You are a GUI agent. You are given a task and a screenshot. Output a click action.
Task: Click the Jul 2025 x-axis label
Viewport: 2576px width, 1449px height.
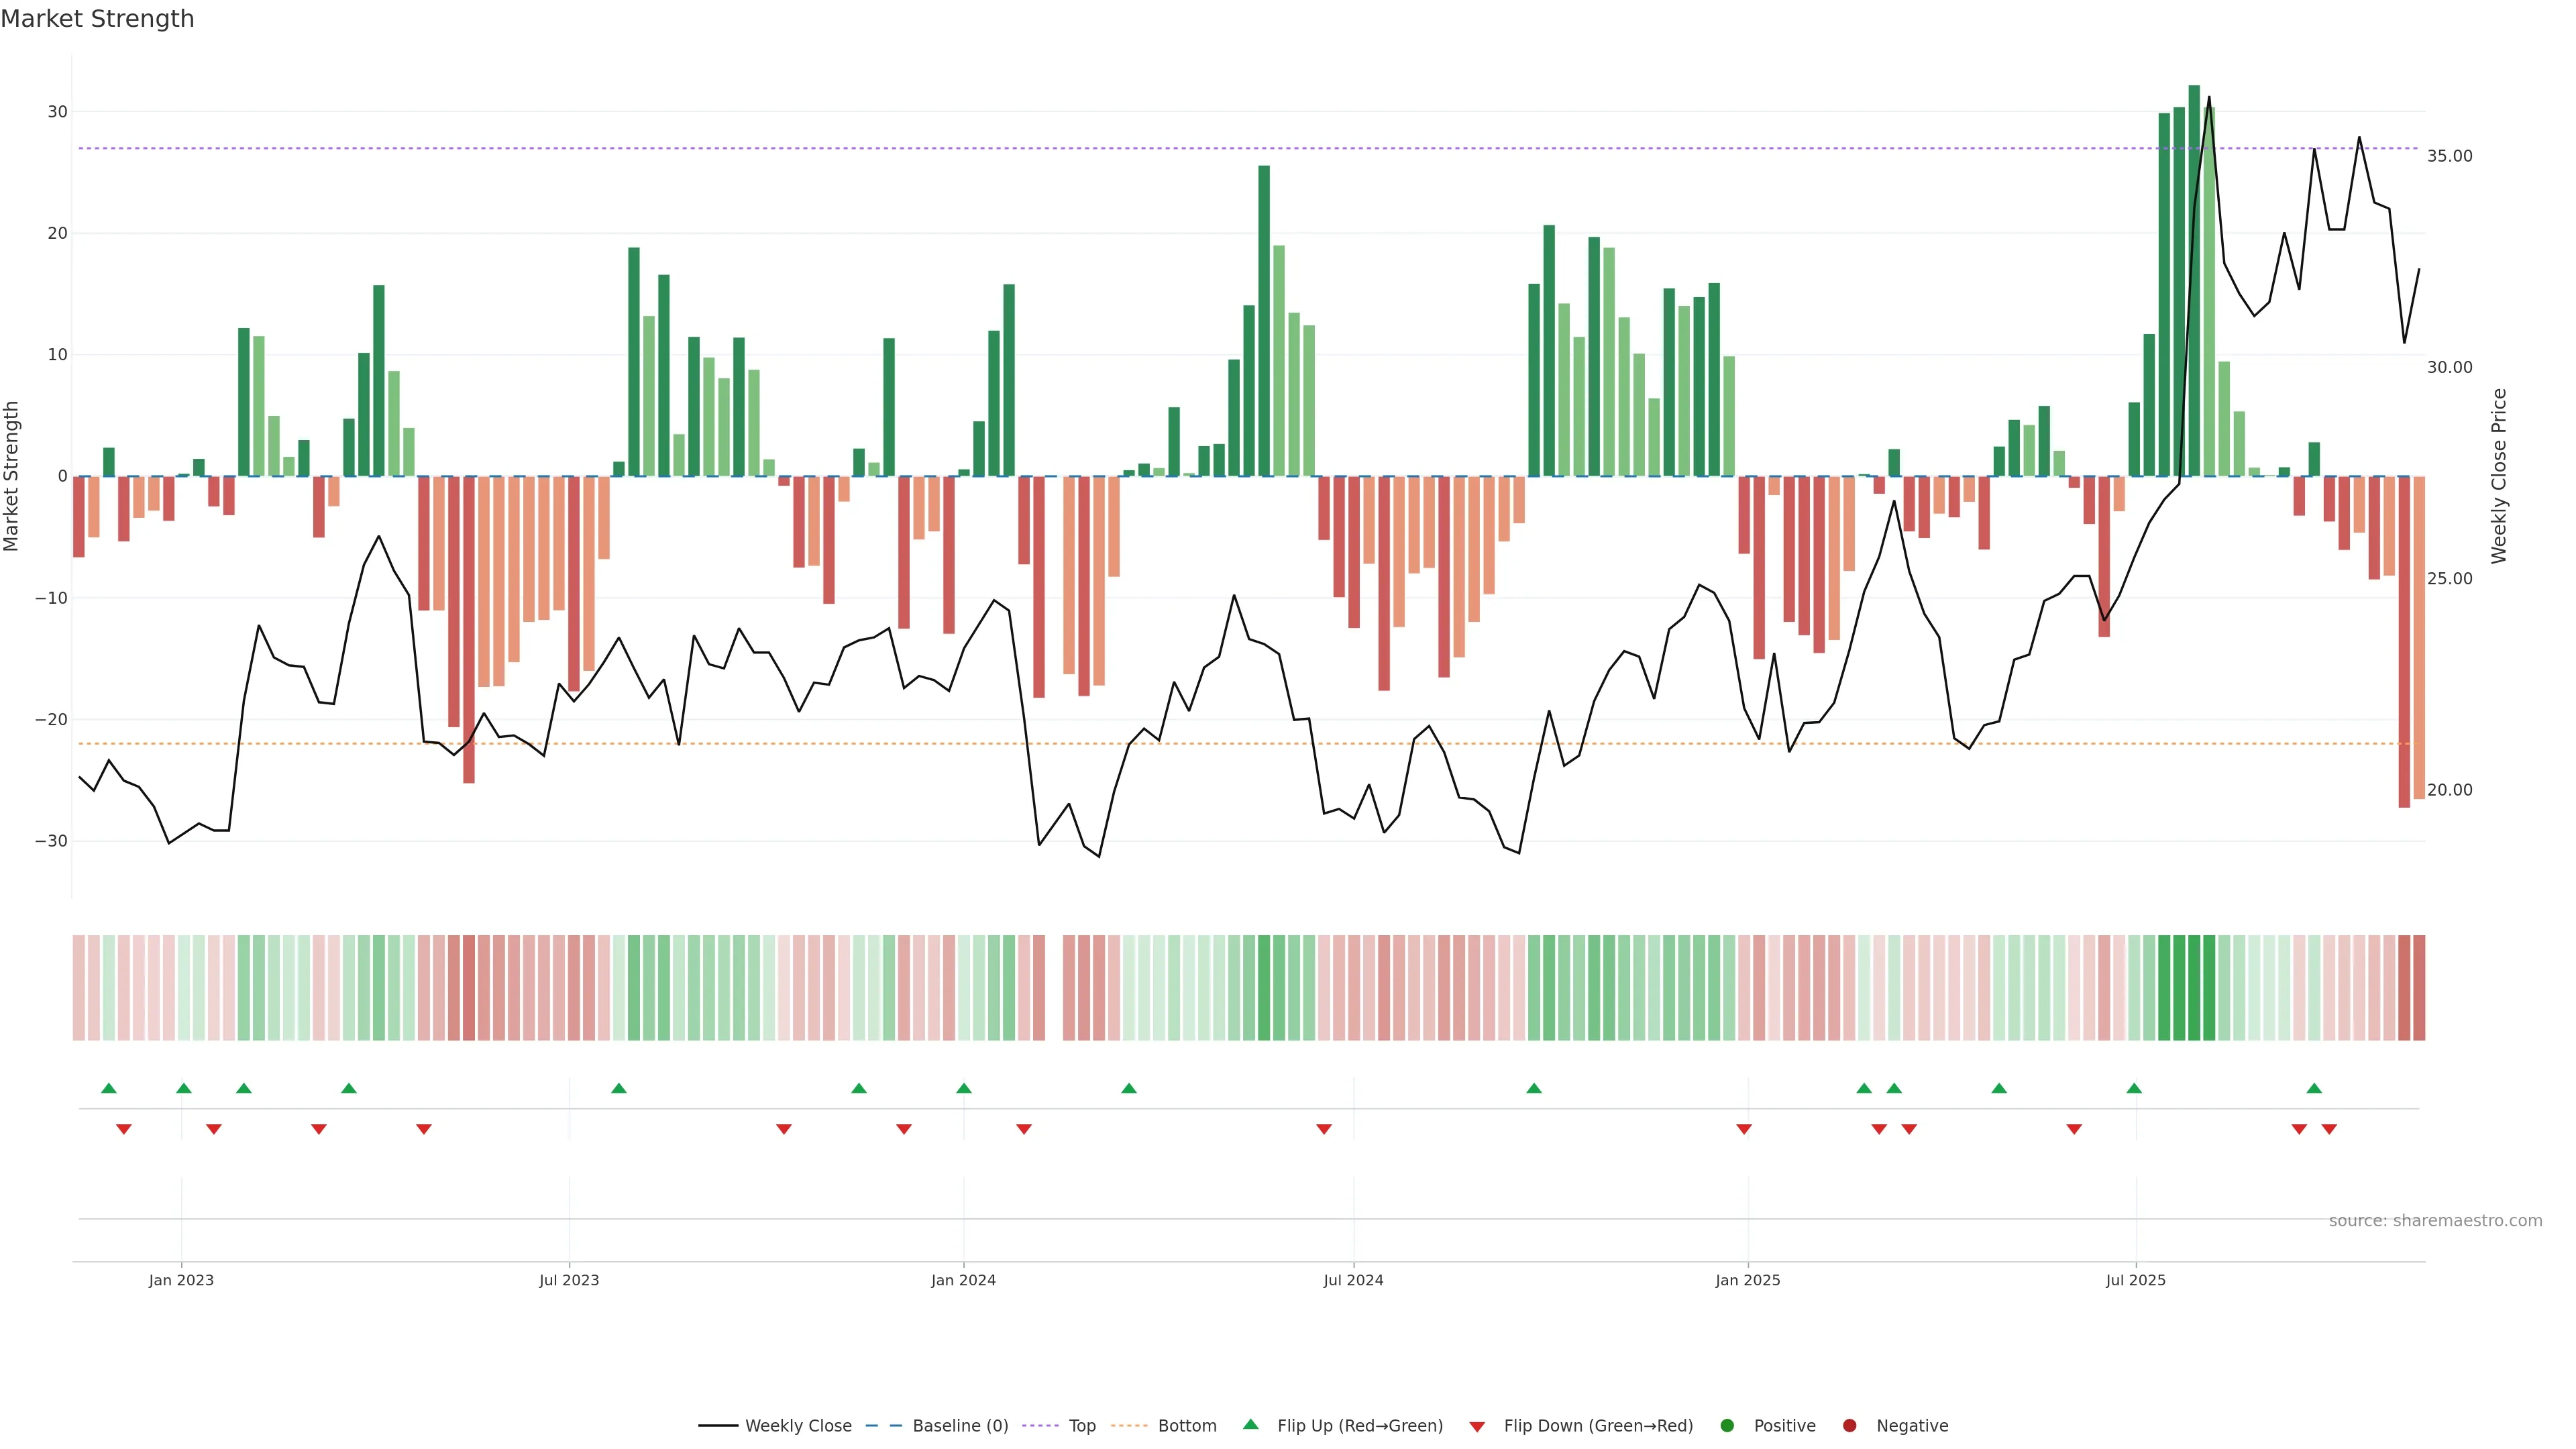(2135, 1280)
